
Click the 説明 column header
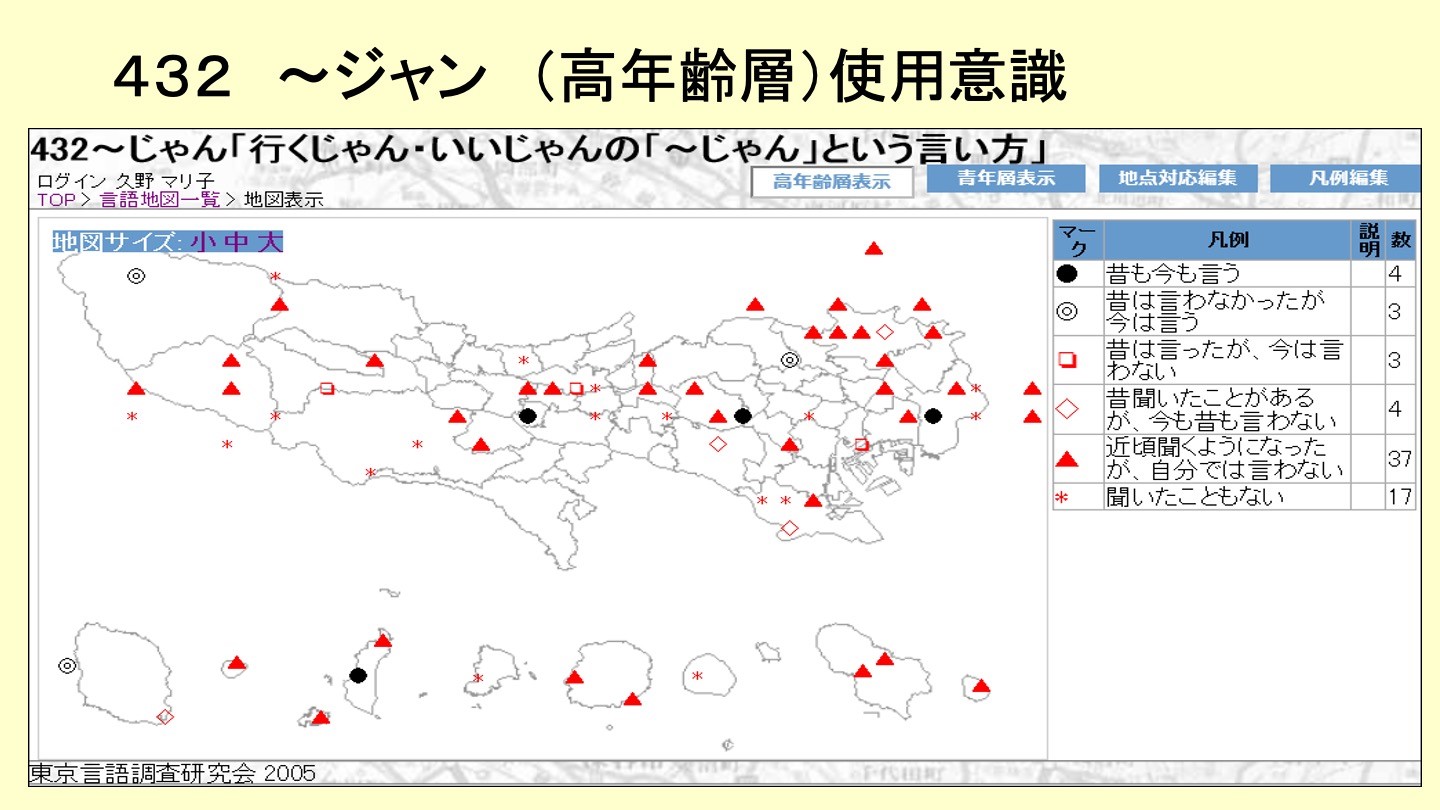[1368, 240]
